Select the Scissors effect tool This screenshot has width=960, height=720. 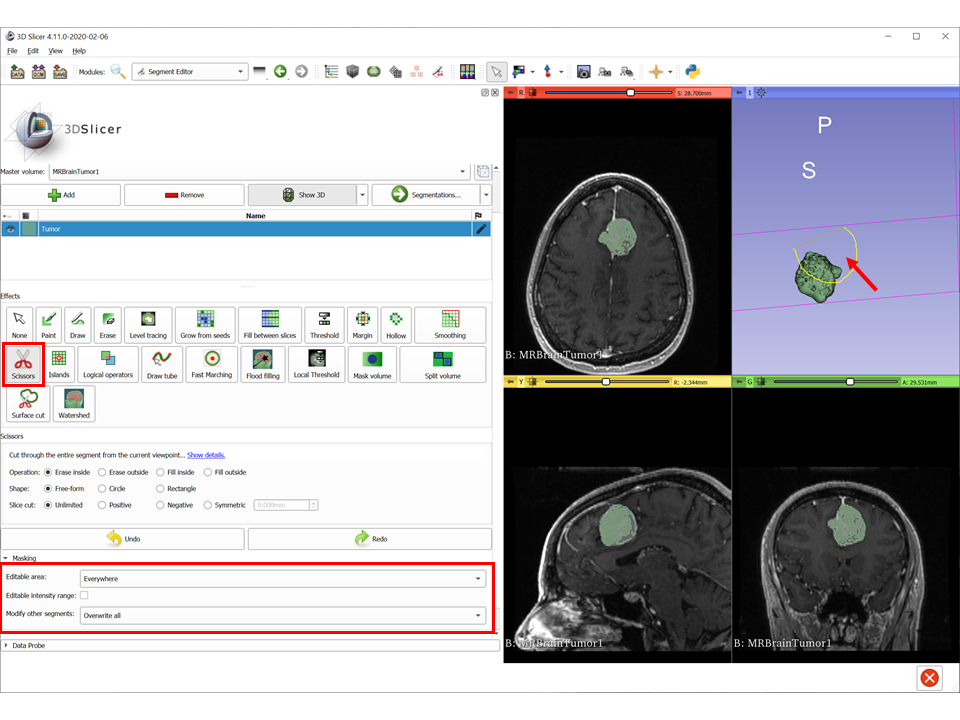(23, 364)
